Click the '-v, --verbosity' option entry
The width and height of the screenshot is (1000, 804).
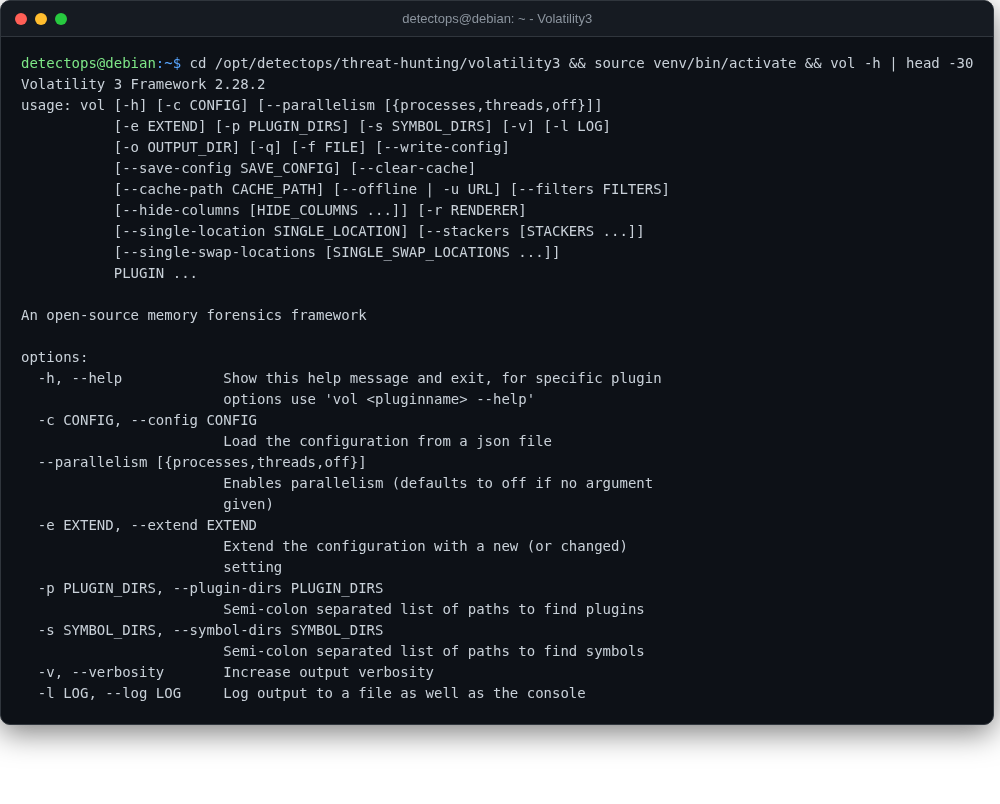point(101,673)
